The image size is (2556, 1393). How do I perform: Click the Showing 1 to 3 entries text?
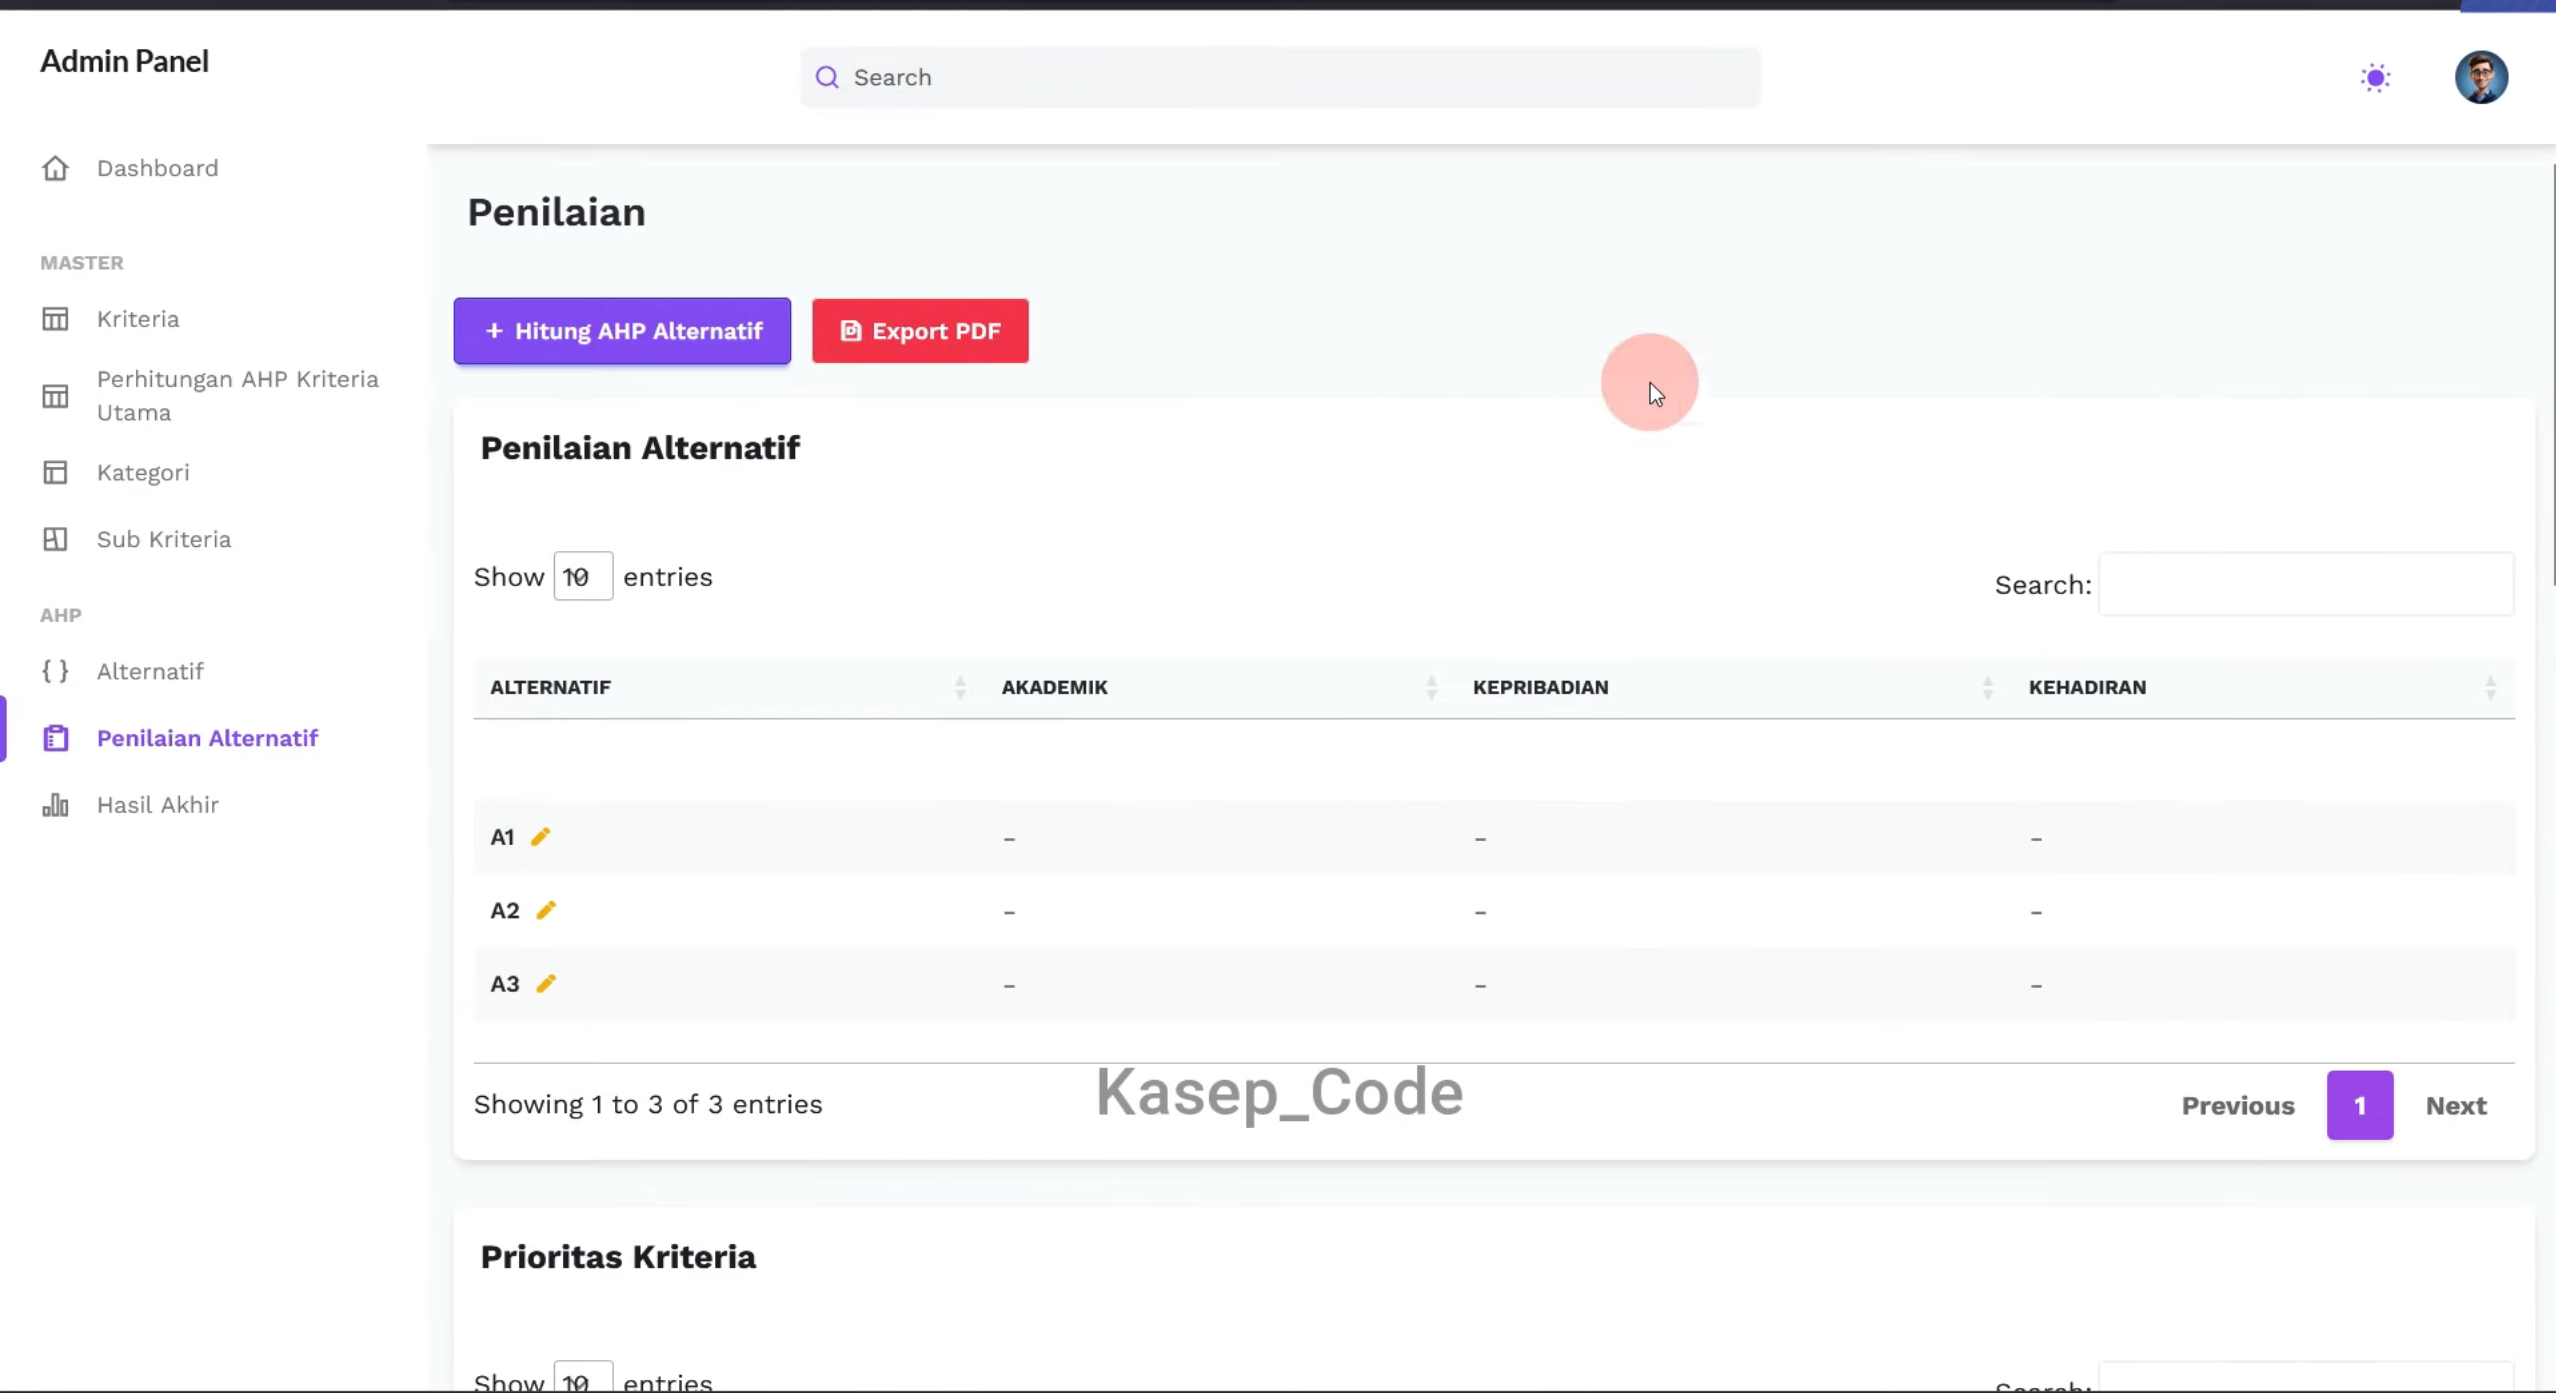point(648,1104)
